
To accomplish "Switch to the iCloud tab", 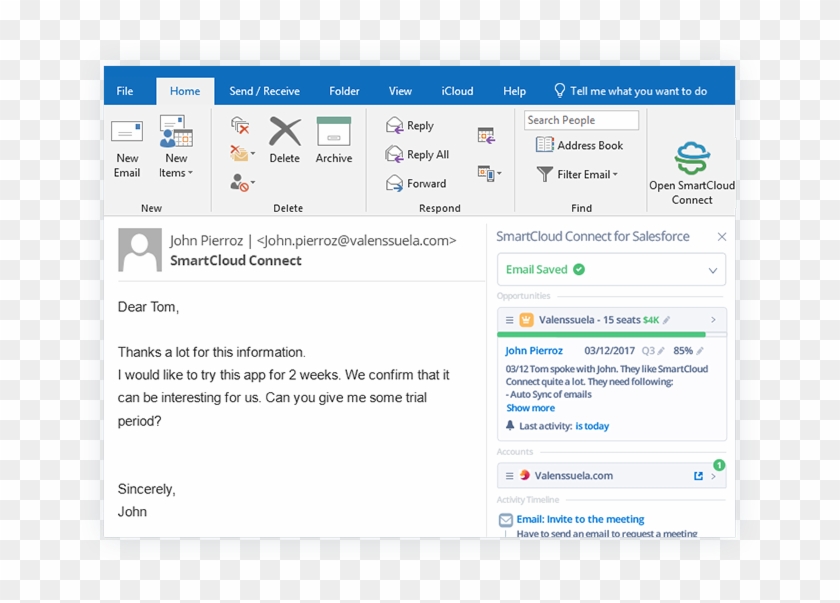I will click(x=457, y=91).
